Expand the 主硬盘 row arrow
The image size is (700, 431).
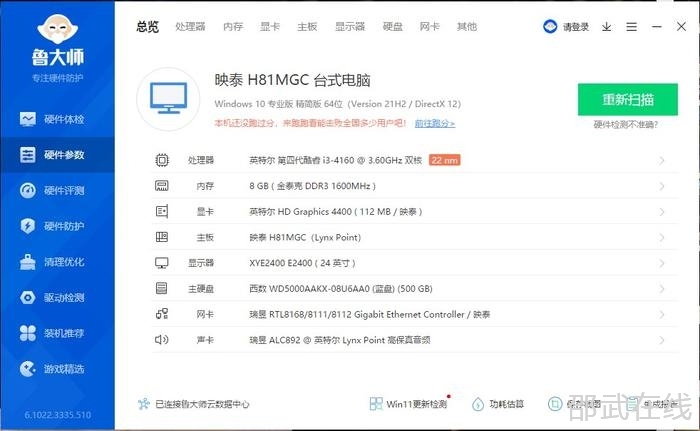pyautogui.click(x=661, y=289)
